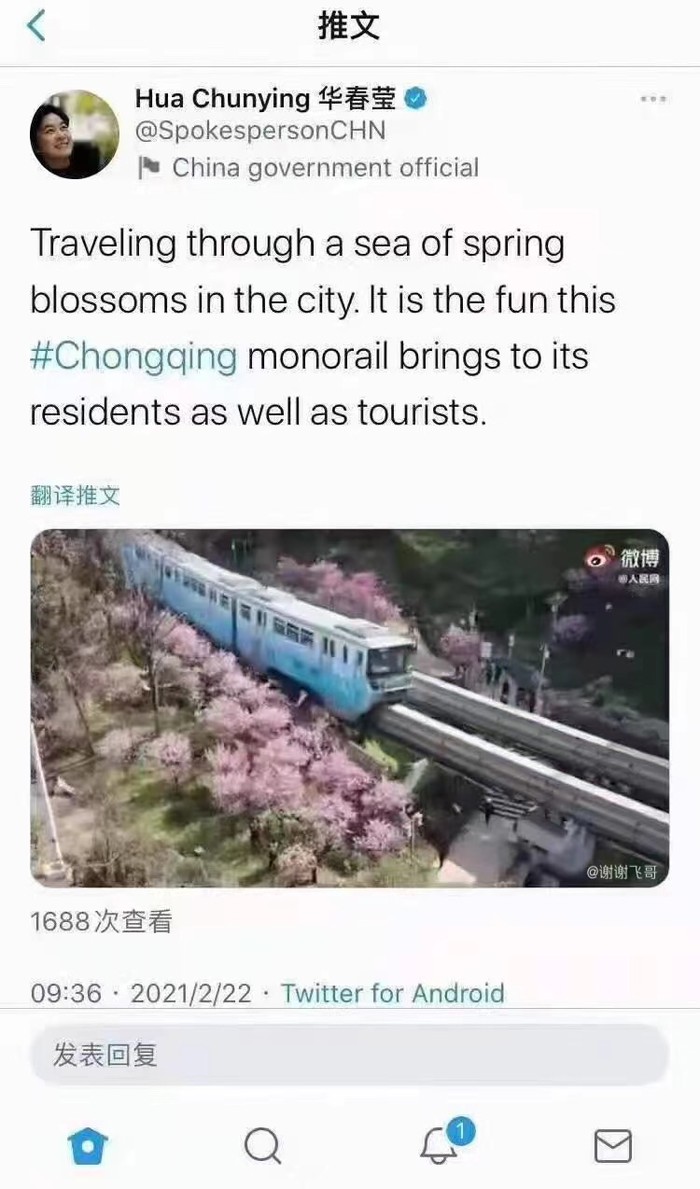The image size is (700, 1189).
Task: Open Hua Chunying's profile avatar
Action: click(x=74, y=134)
